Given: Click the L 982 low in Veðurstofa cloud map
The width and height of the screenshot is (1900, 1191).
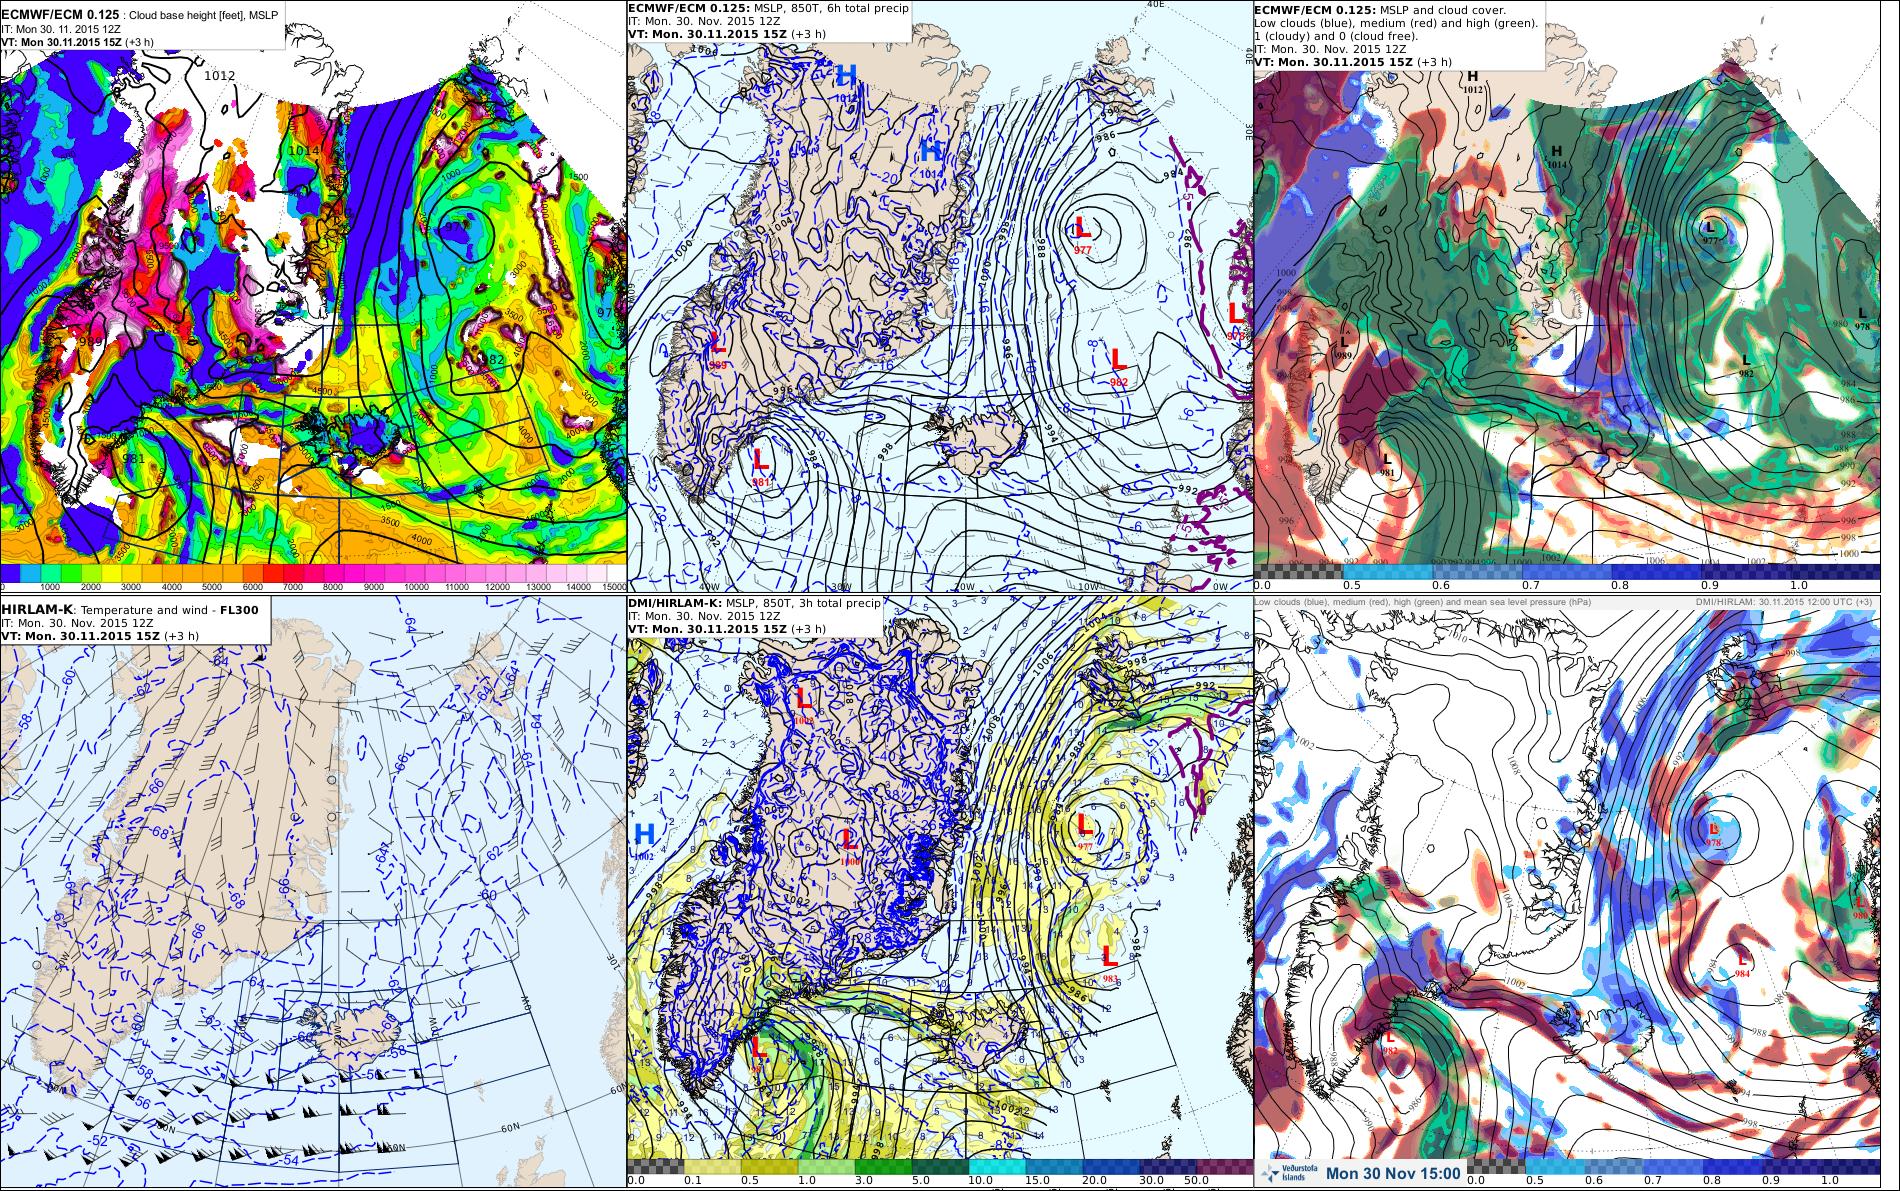Looking at the screenshot, I should tap(1390, 1043).
